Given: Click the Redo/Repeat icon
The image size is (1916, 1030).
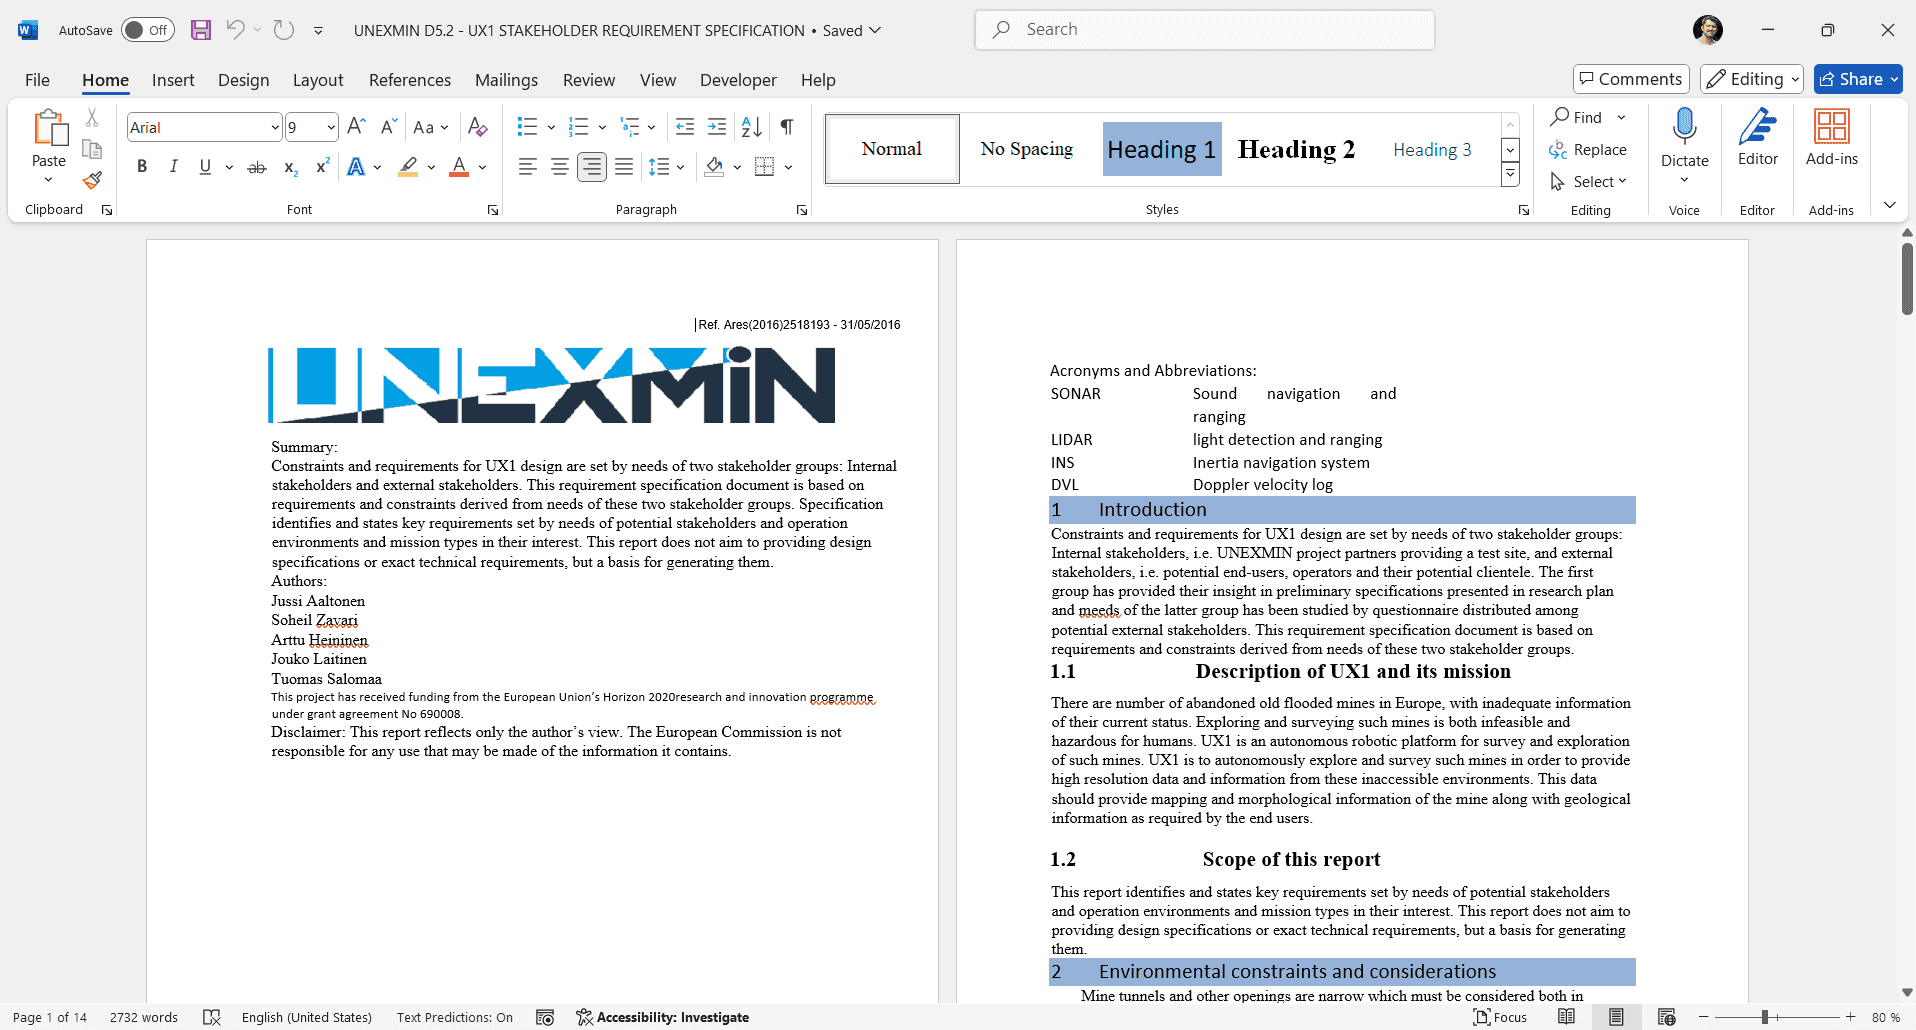Looking at the screenshot, I should tap(284, 30).
